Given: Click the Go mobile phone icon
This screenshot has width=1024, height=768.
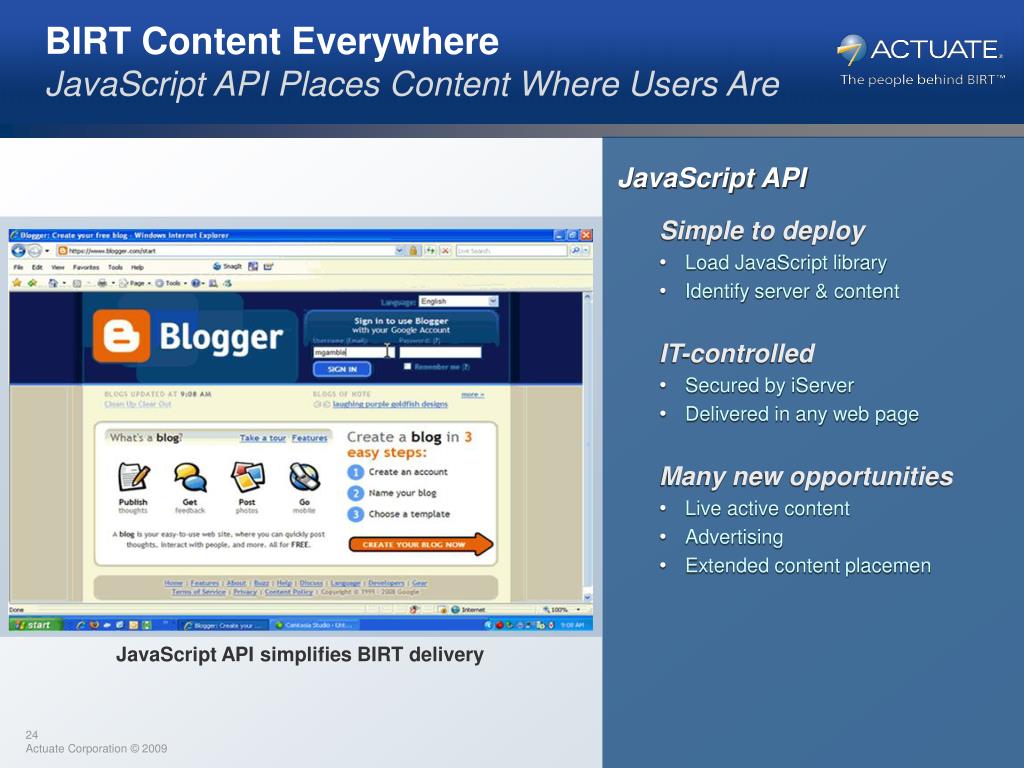Looking at the screenshot, I should click(304, 477).
